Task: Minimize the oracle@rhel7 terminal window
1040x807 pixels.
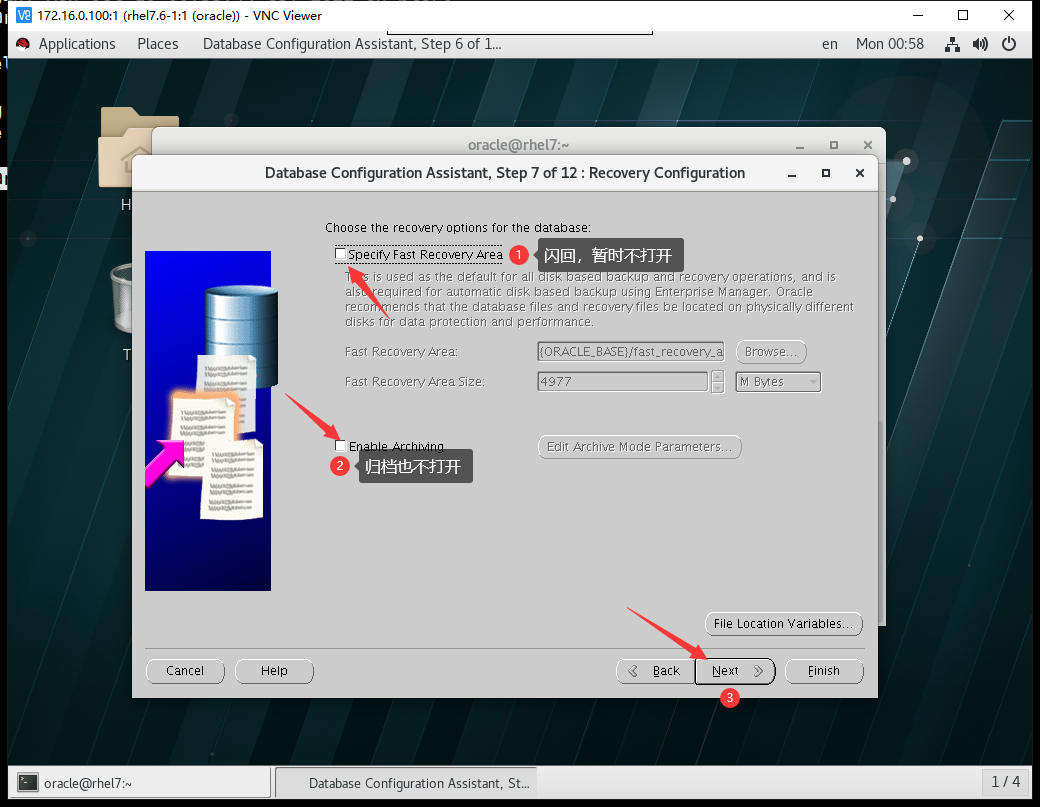Action: [x=800, y=145]
